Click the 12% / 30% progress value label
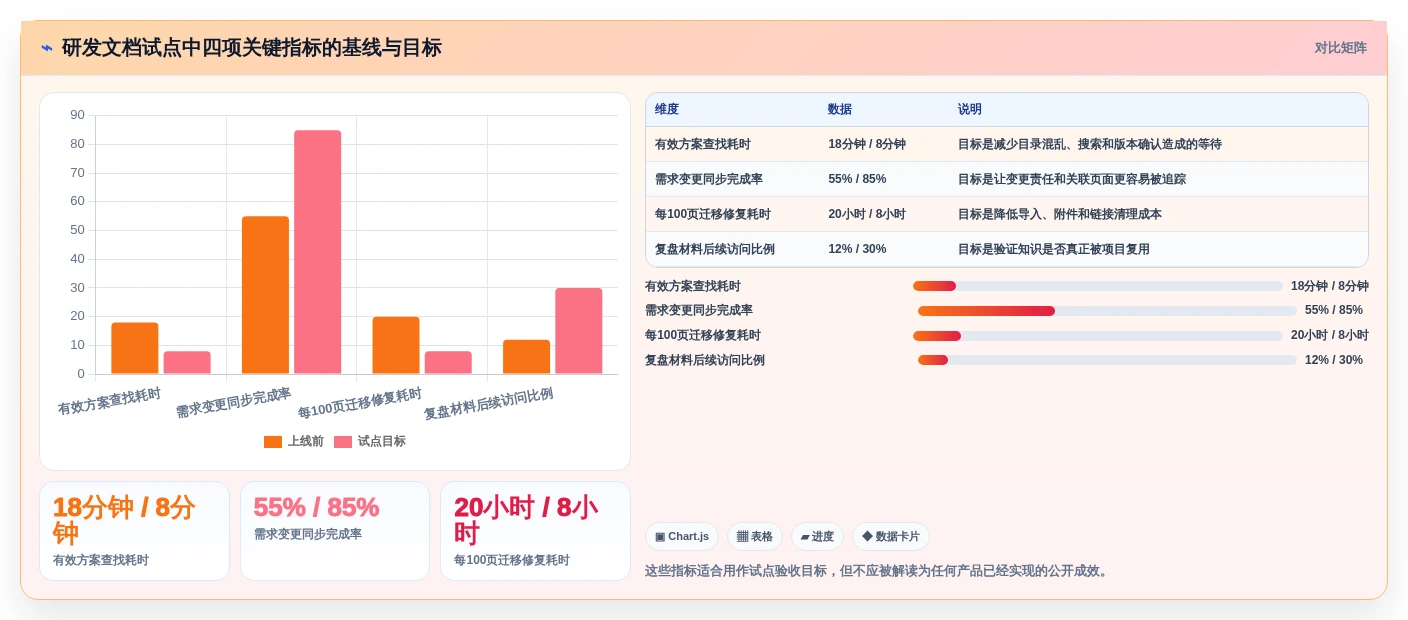The height and width of the screenshot is (620, 1408). [1334, 360]
